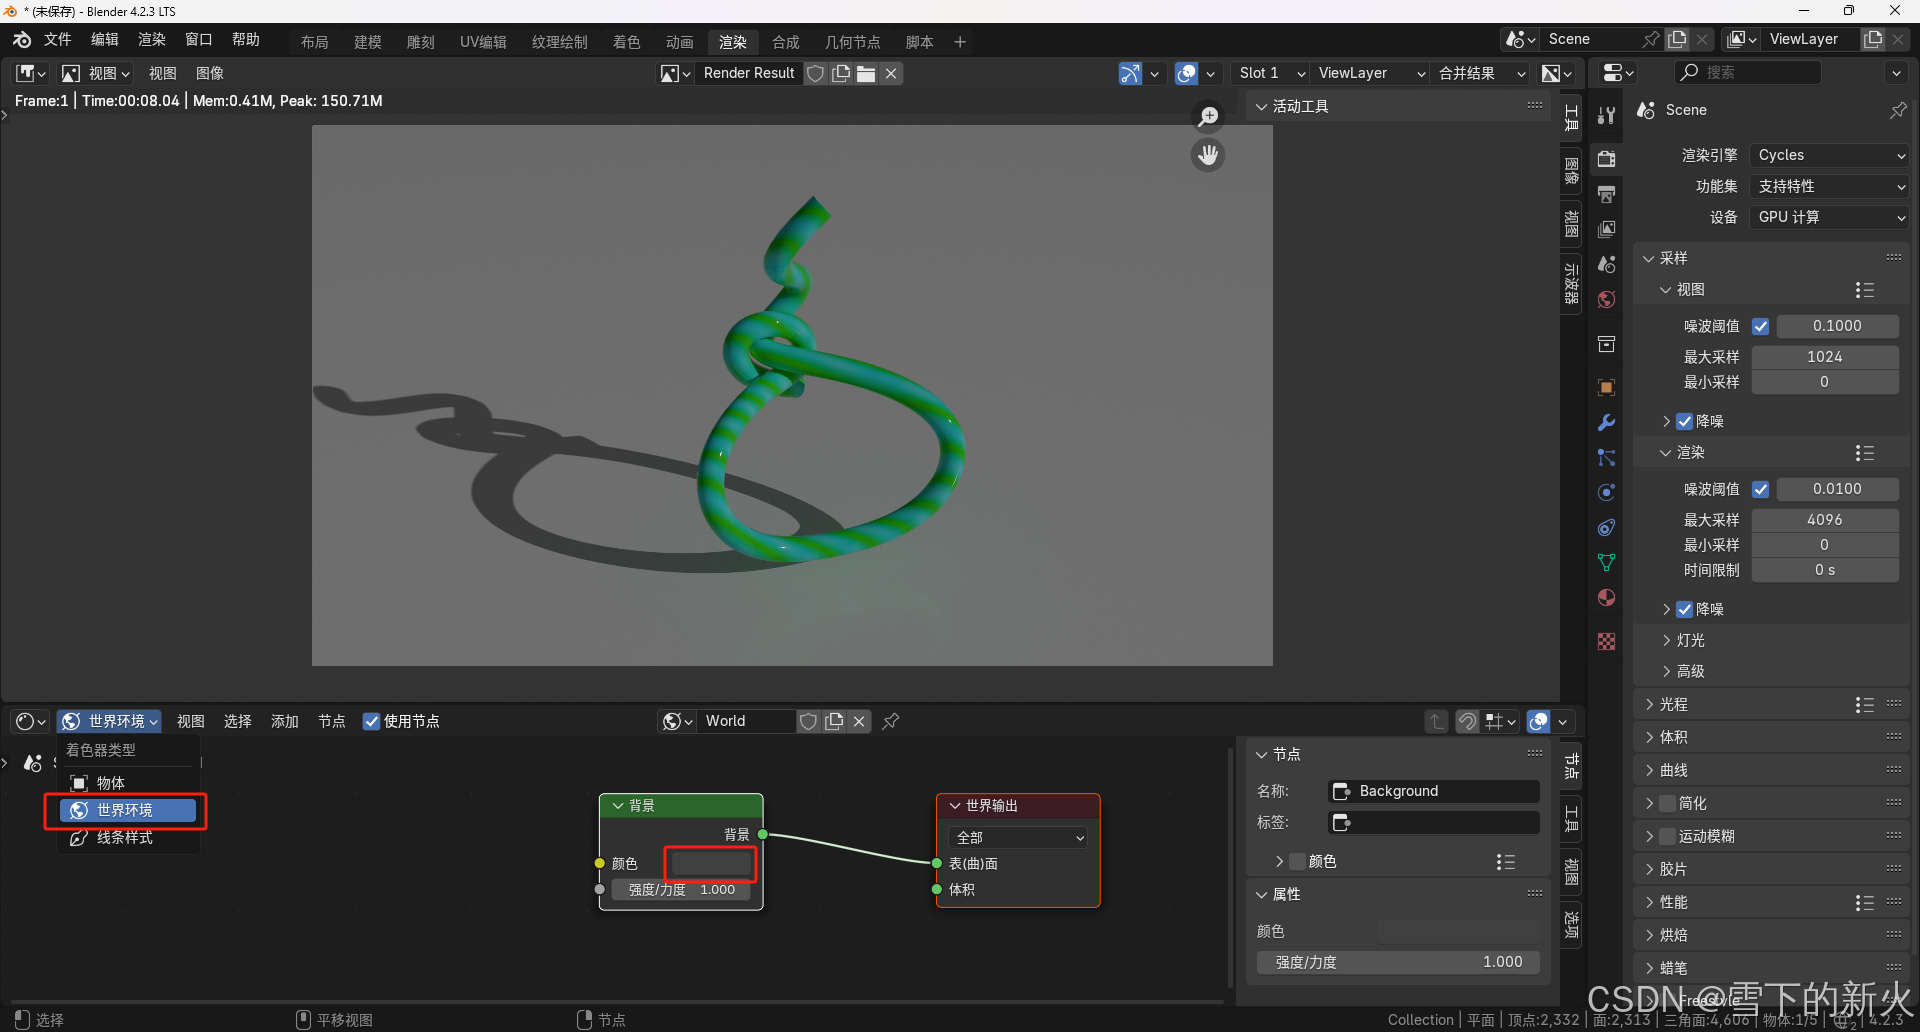Open the 渲染 menu in top bar
This screenshot has width=1920, height=1032.
click(152, 40)
